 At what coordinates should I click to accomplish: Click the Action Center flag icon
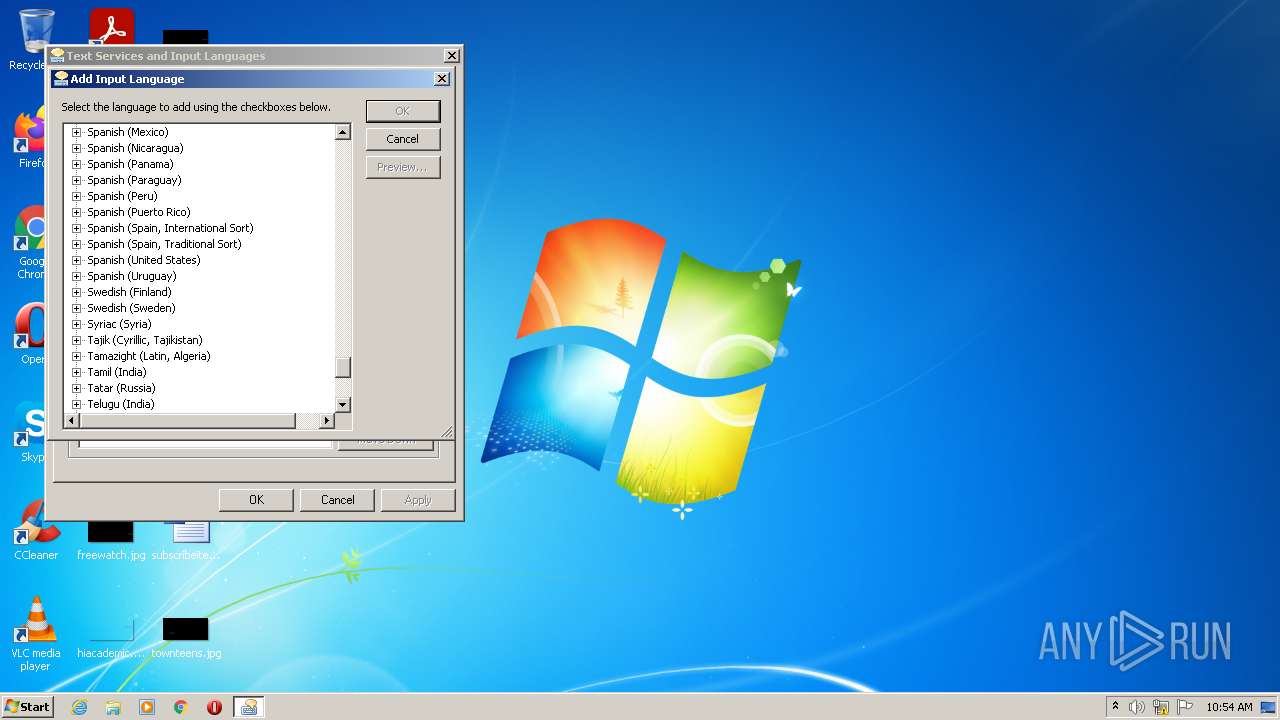(x=1185, y=707)
